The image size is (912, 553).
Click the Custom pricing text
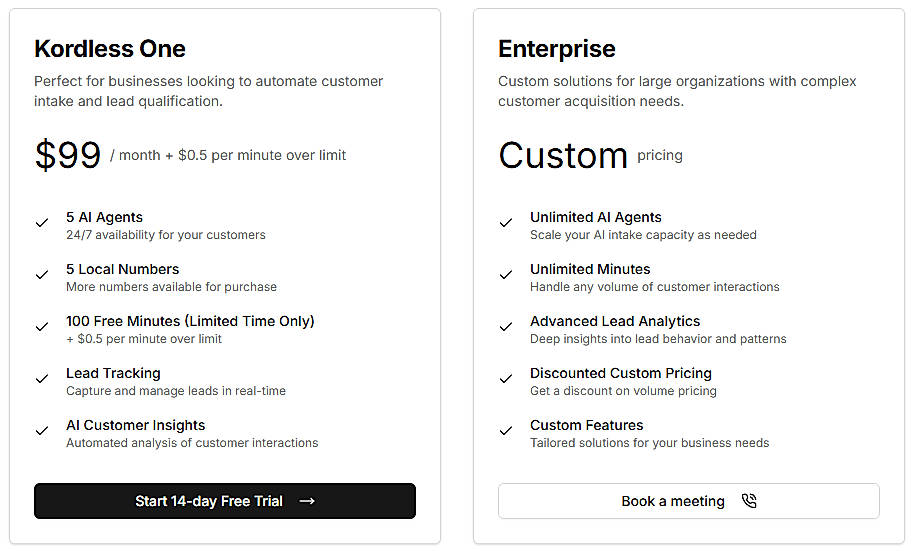point(563,155)
